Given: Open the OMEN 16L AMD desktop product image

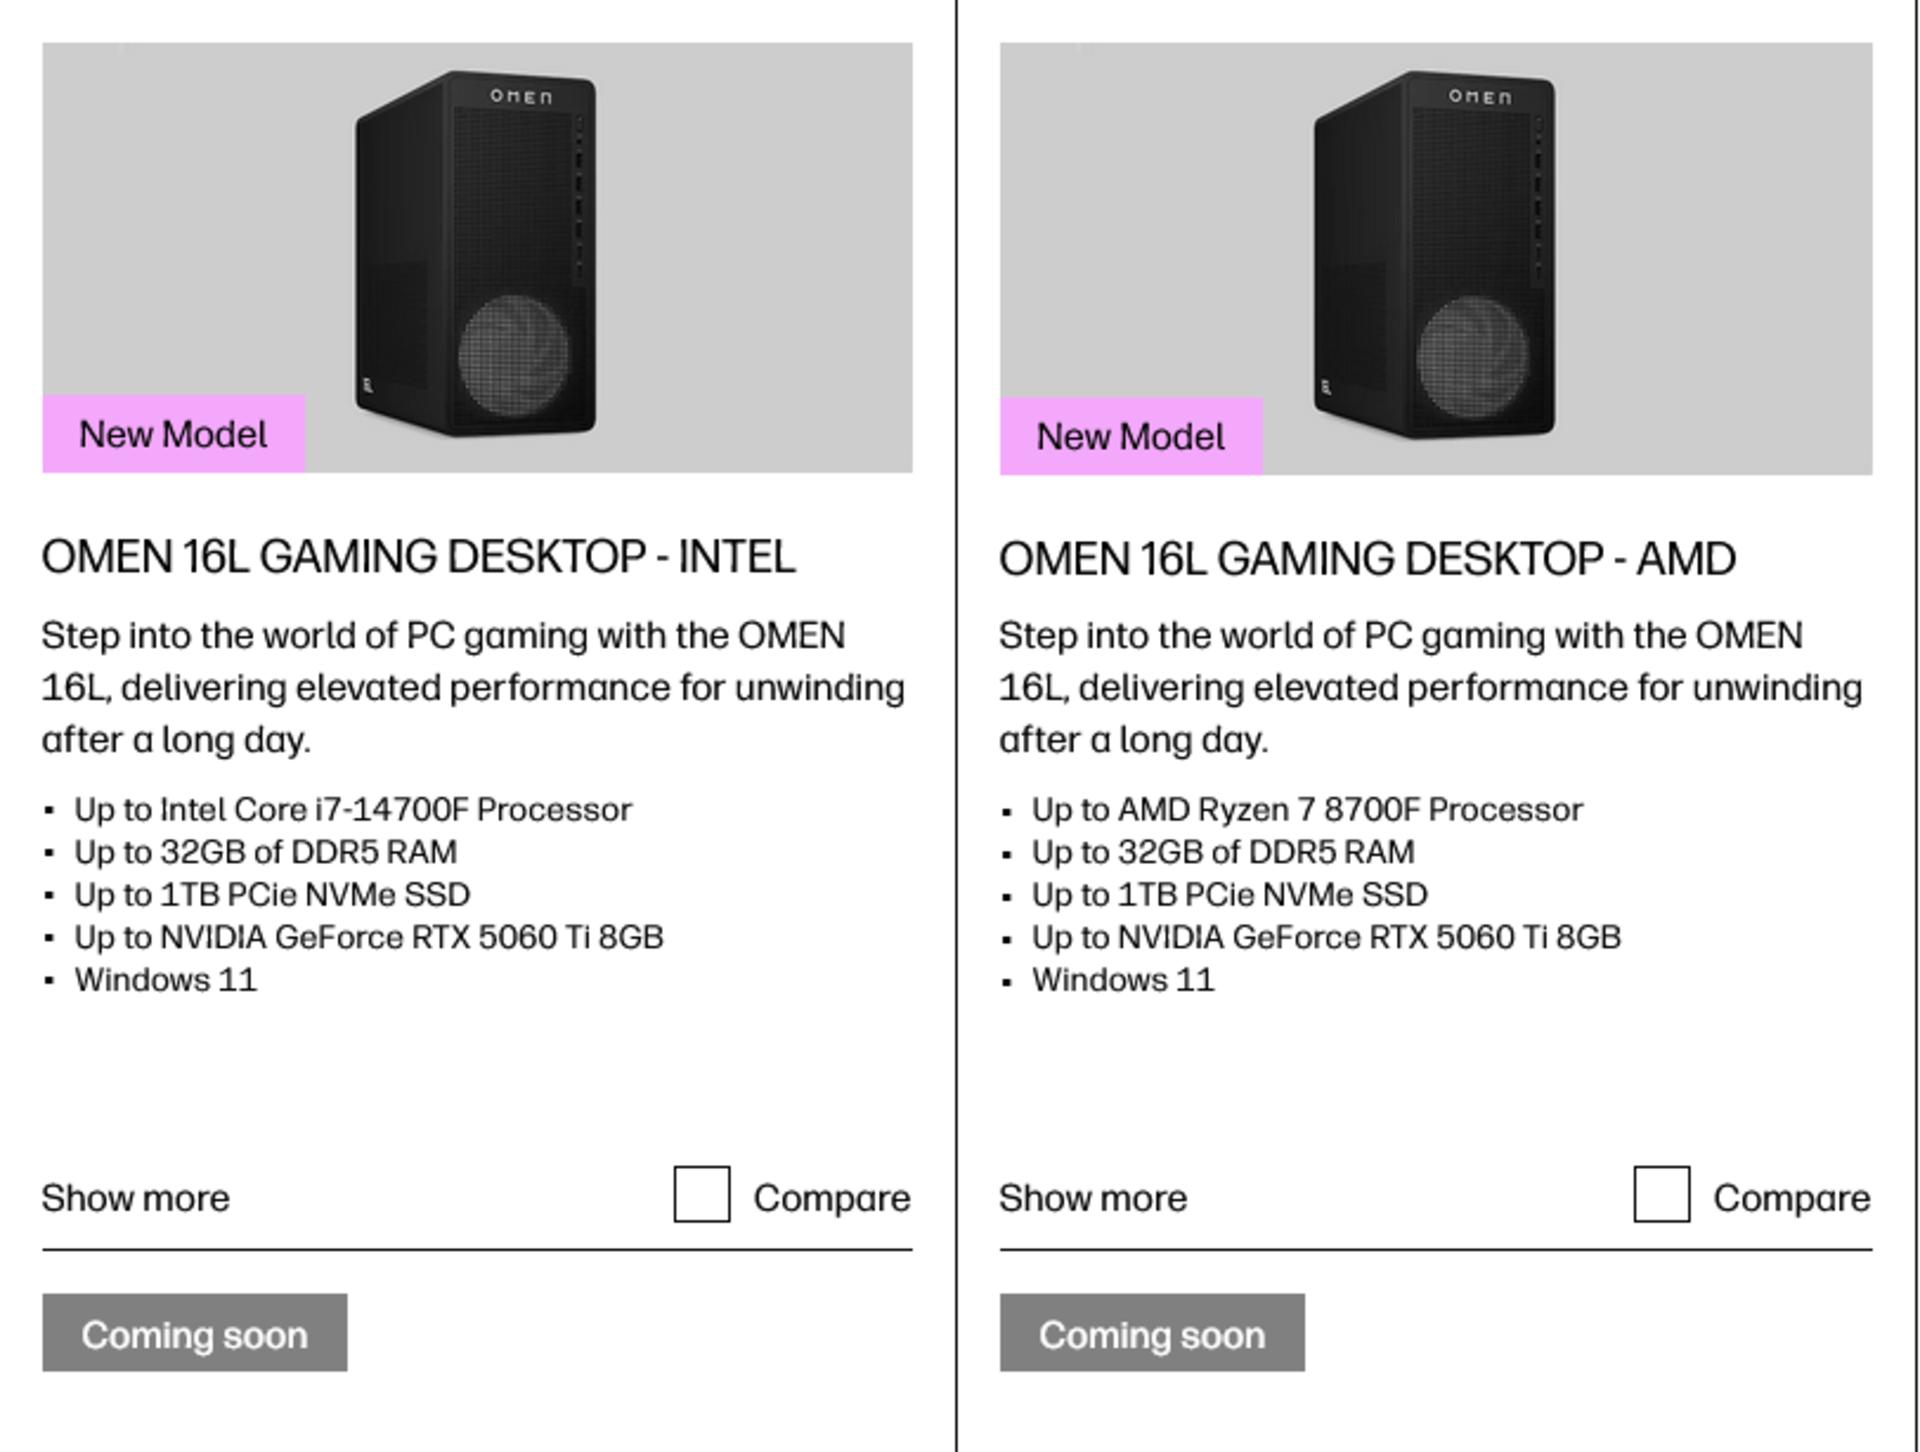Looking at the screenshot, I should tap(1436, 258).
